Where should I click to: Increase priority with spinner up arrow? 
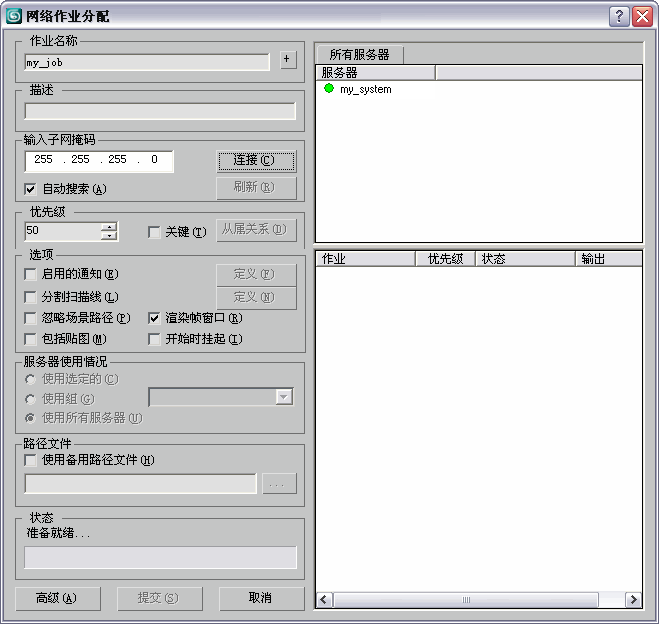[109, 226]
